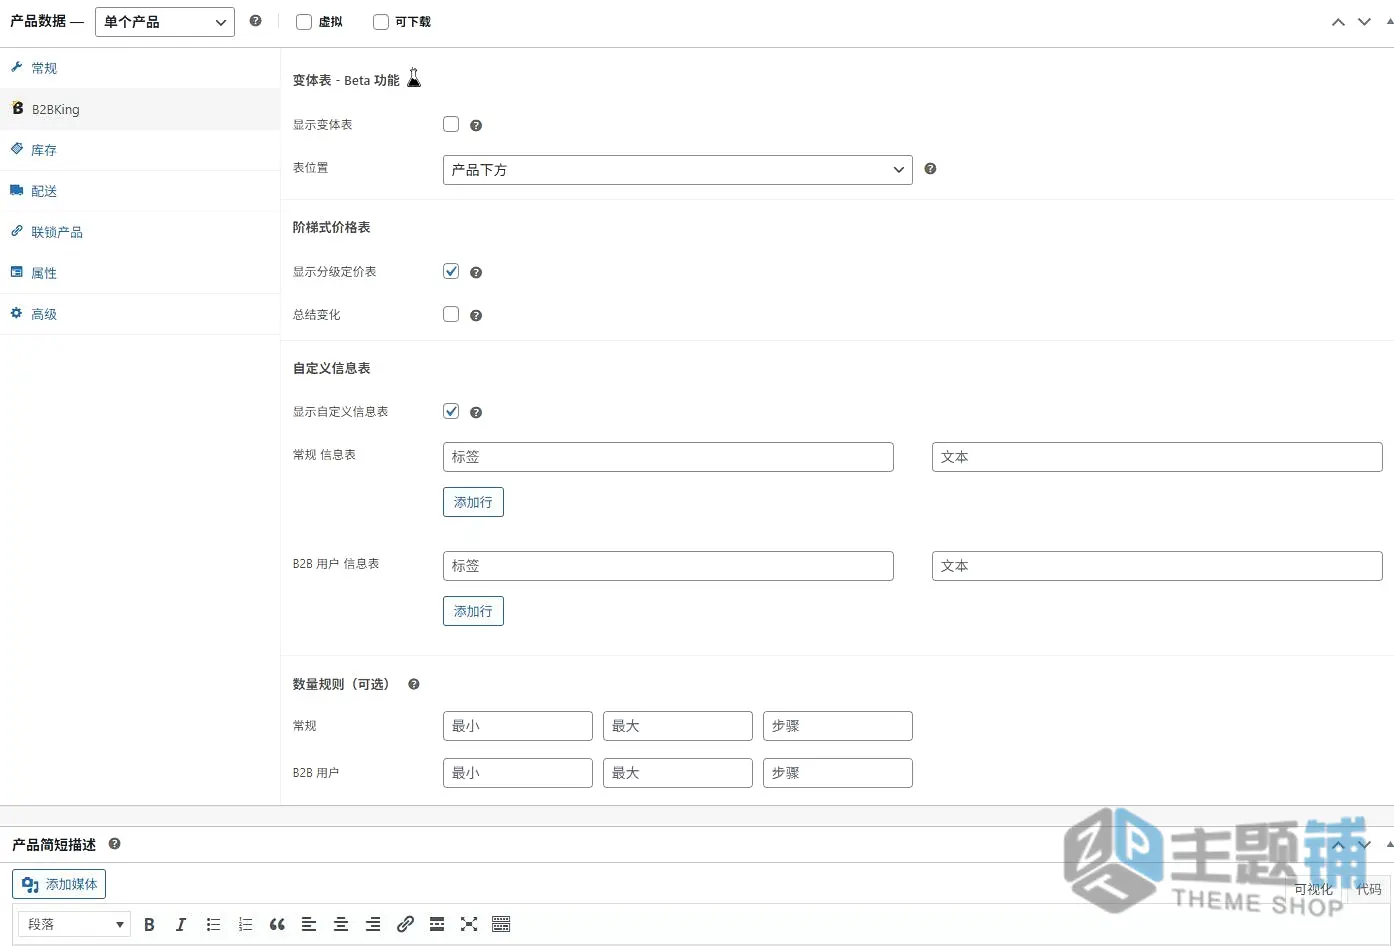Toggle italic formatting in editor toolbar
The image size is (1394, 946).
point(181,924)
